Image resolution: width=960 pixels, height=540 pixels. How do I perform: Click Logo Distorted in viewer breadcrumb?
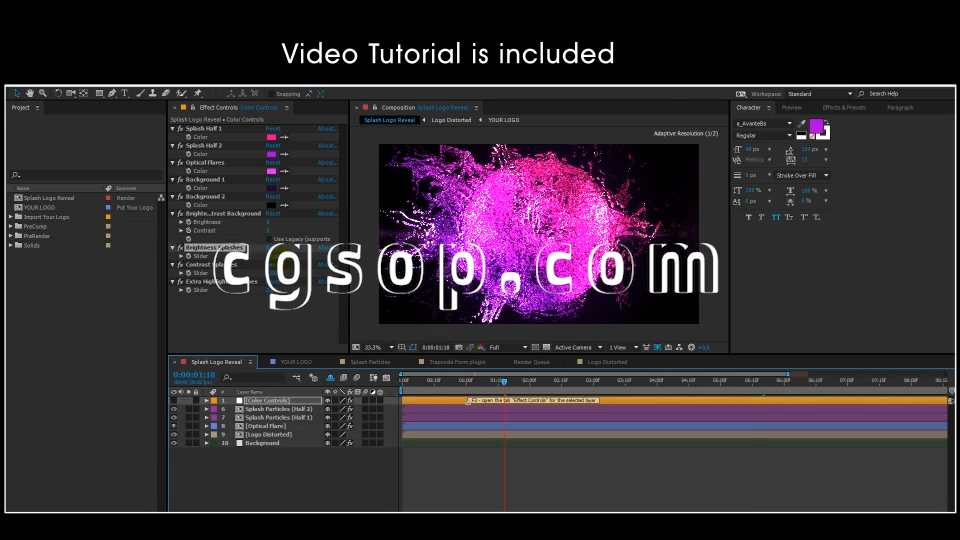451,120
